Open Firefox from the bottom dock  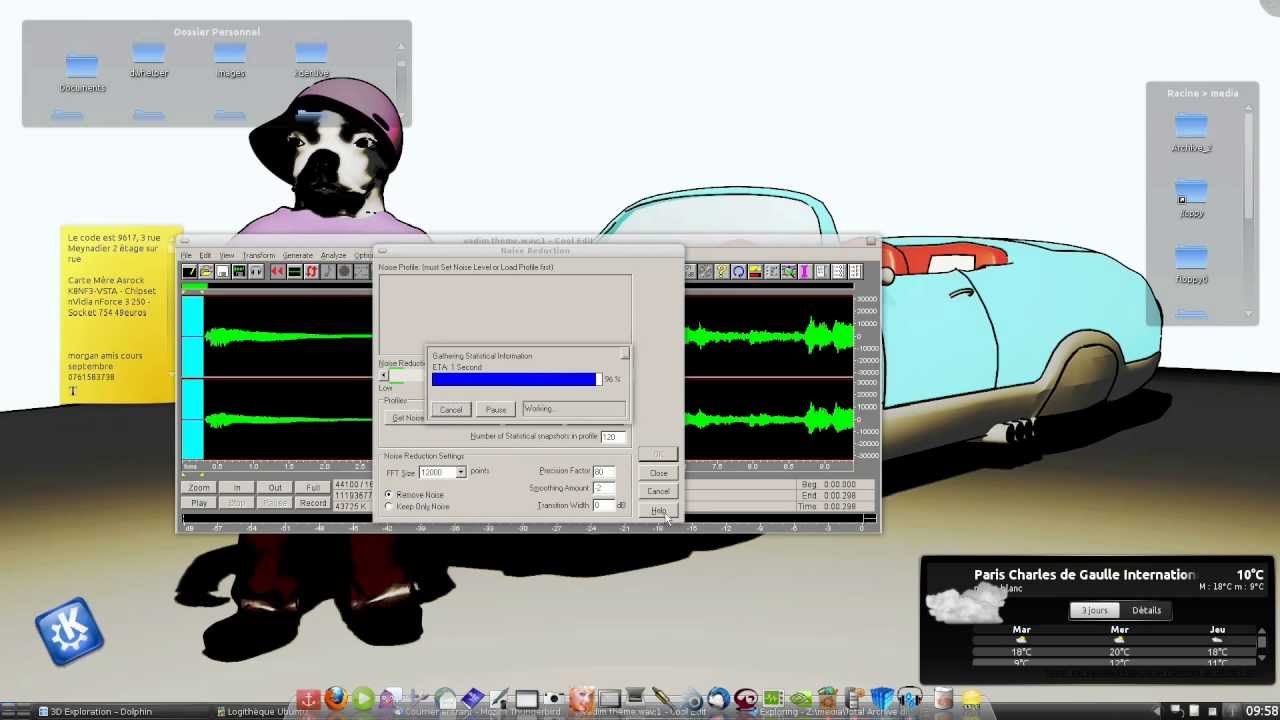[336, 698]
